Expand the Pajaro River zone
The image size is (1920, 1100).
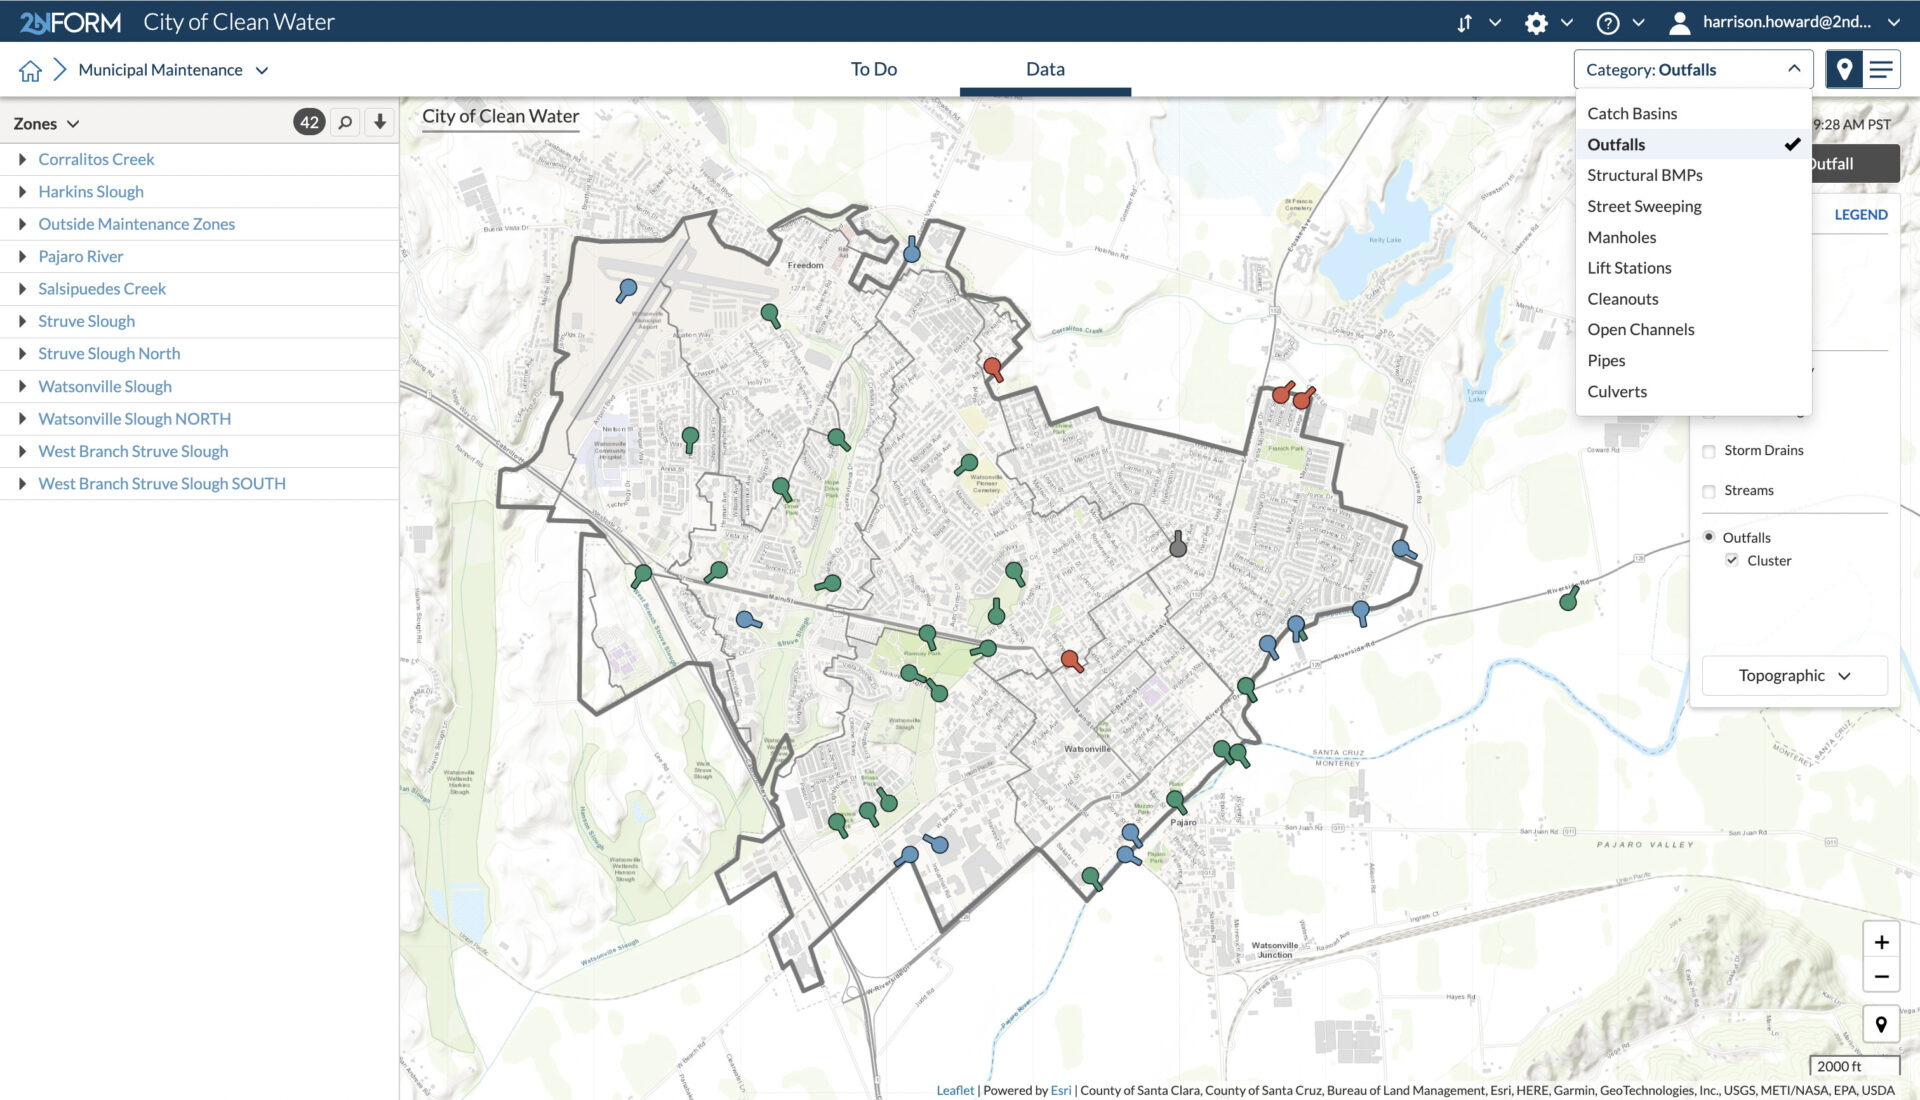tap(21, 256)
